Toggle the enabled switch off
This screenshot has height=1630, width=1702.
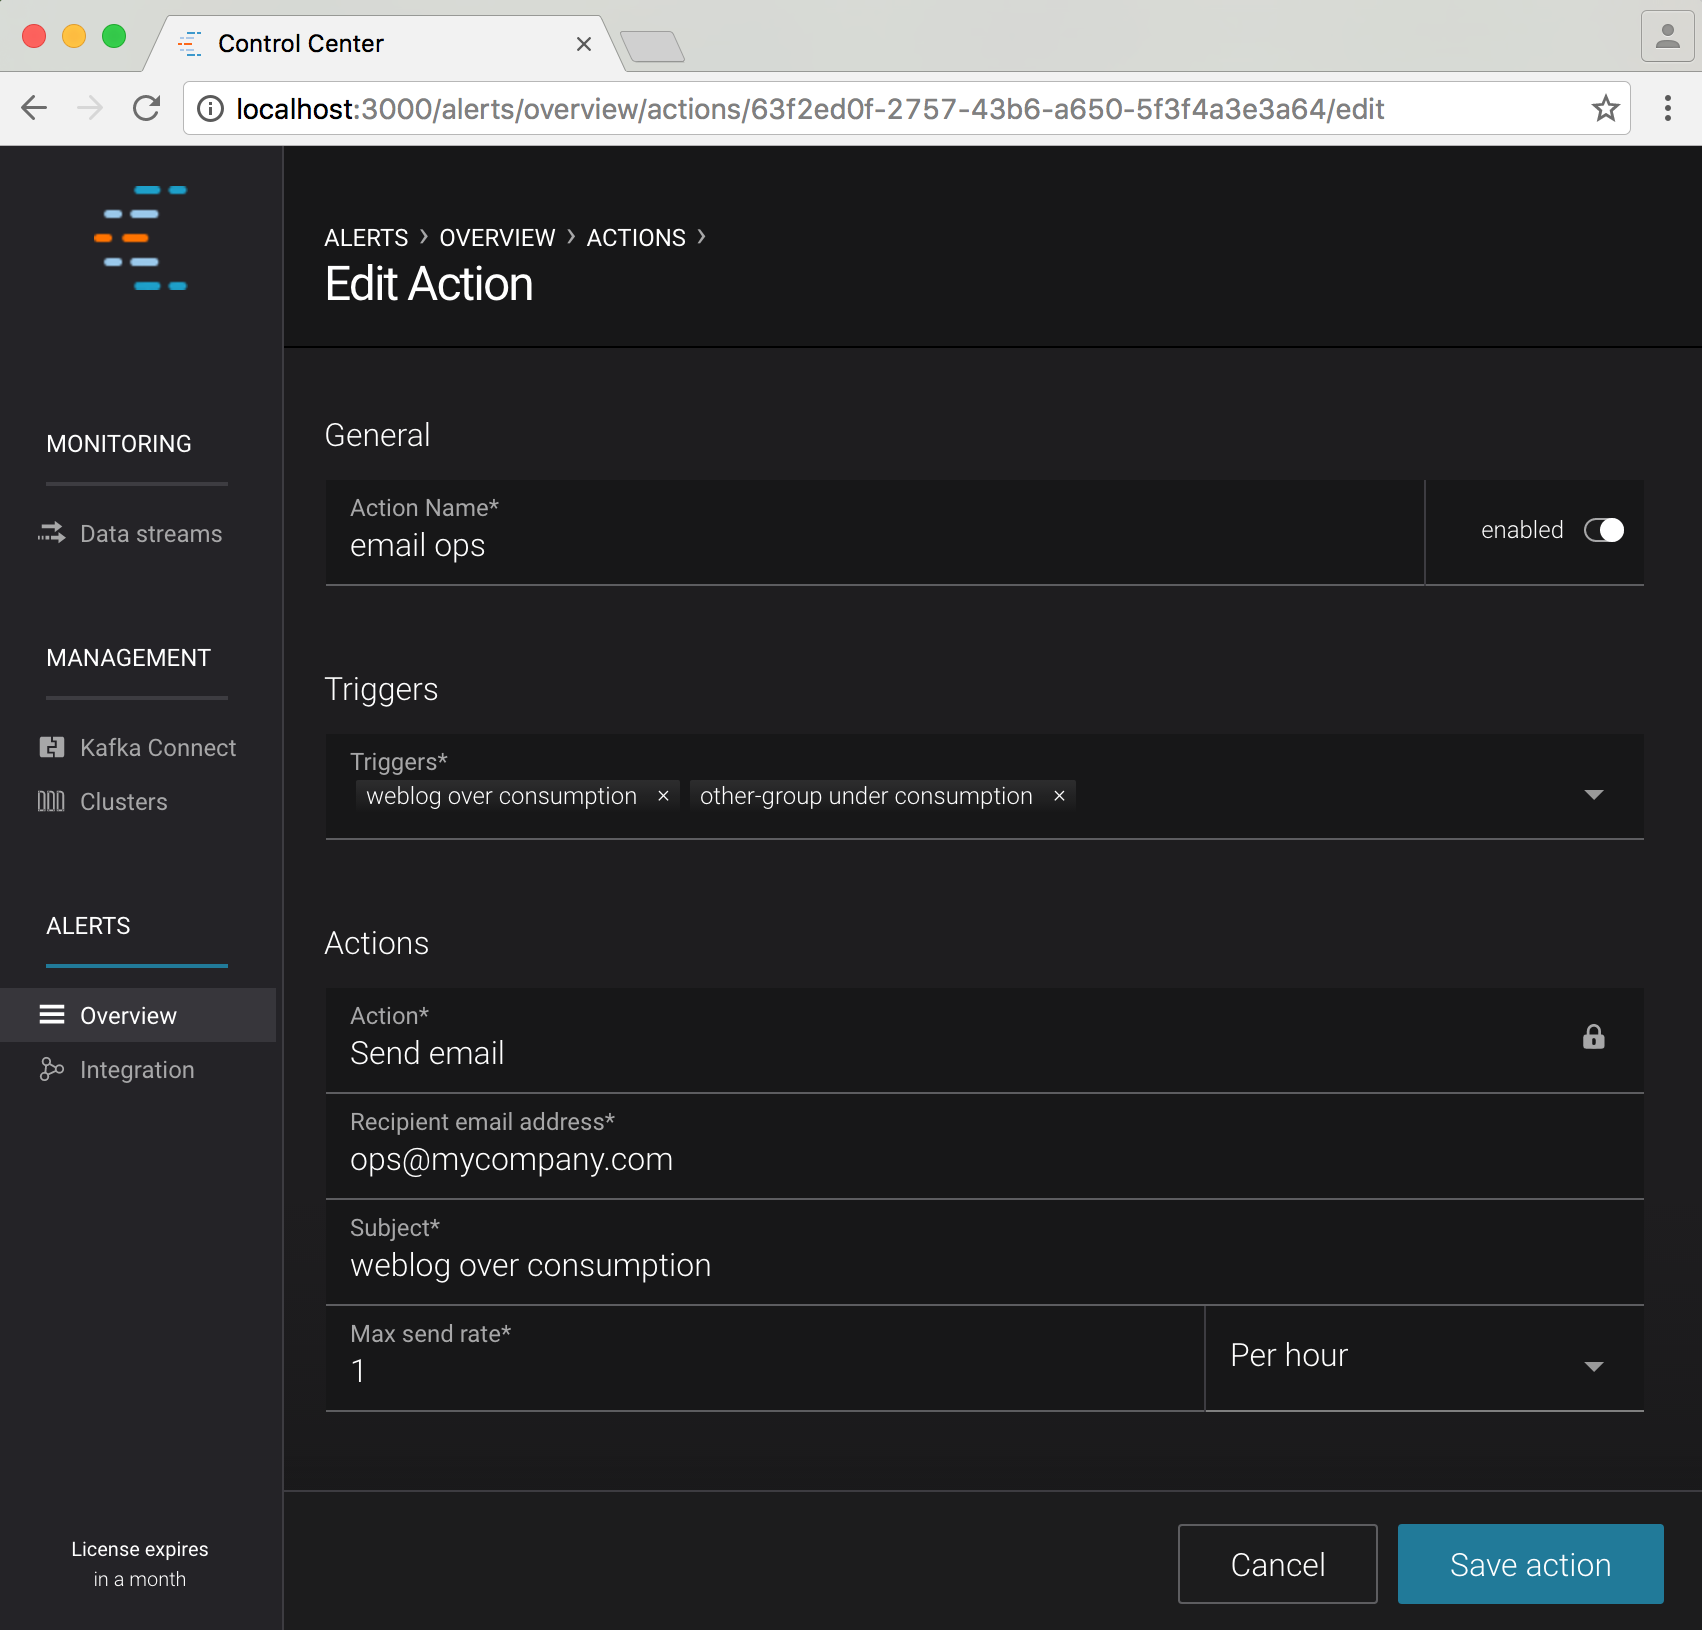pyautogui.click(x=1603, y=530)
